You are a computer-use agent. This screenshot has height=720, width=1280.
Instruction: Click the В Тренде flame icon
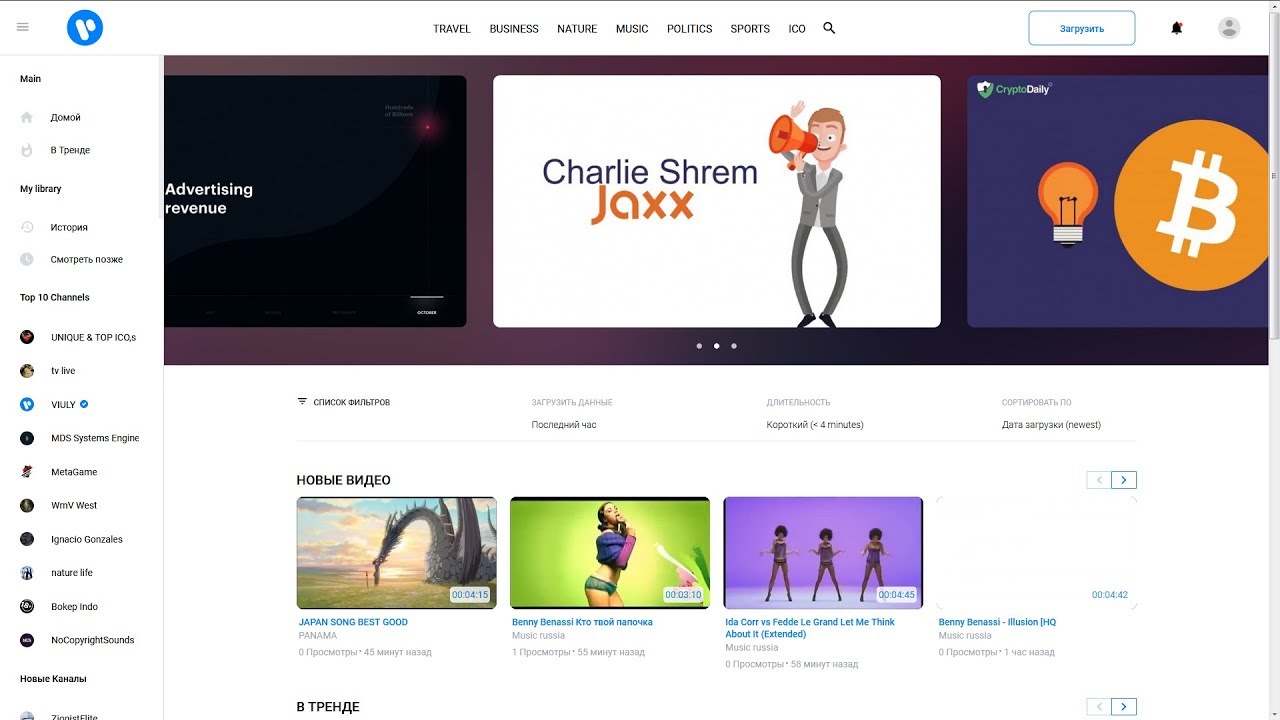pos(27,150)
